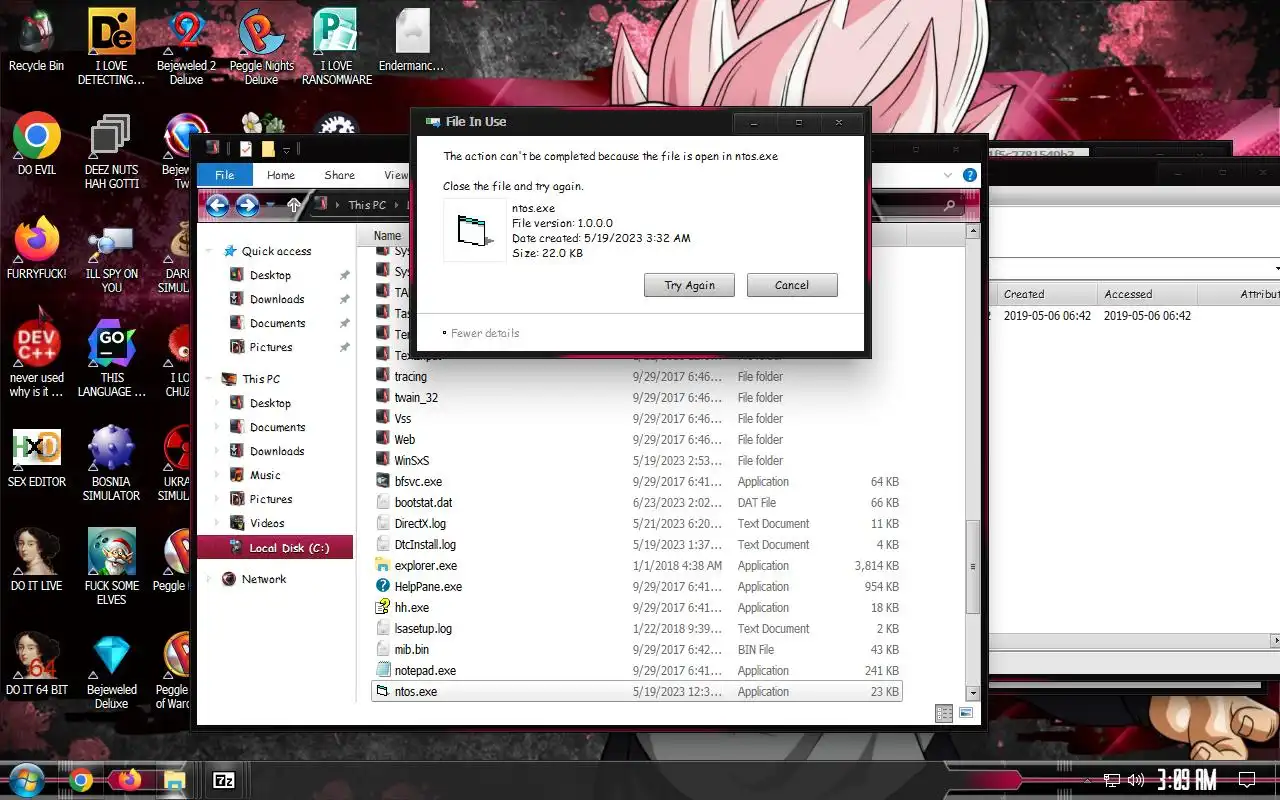Click the Windows Start orb
The height and width of the screenshot is (800, 1280).
[27, 779]
